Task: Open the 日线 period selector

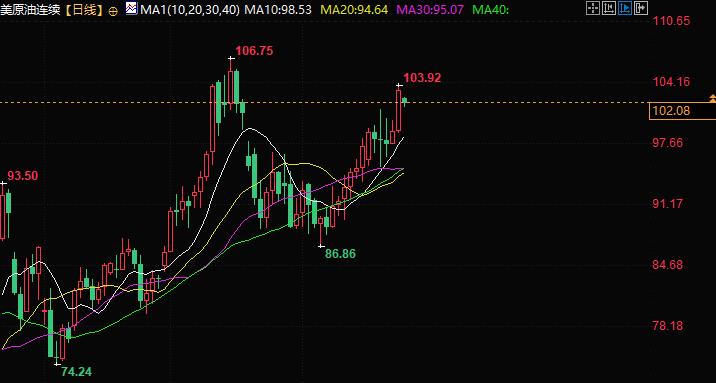Action: point(83,9)
